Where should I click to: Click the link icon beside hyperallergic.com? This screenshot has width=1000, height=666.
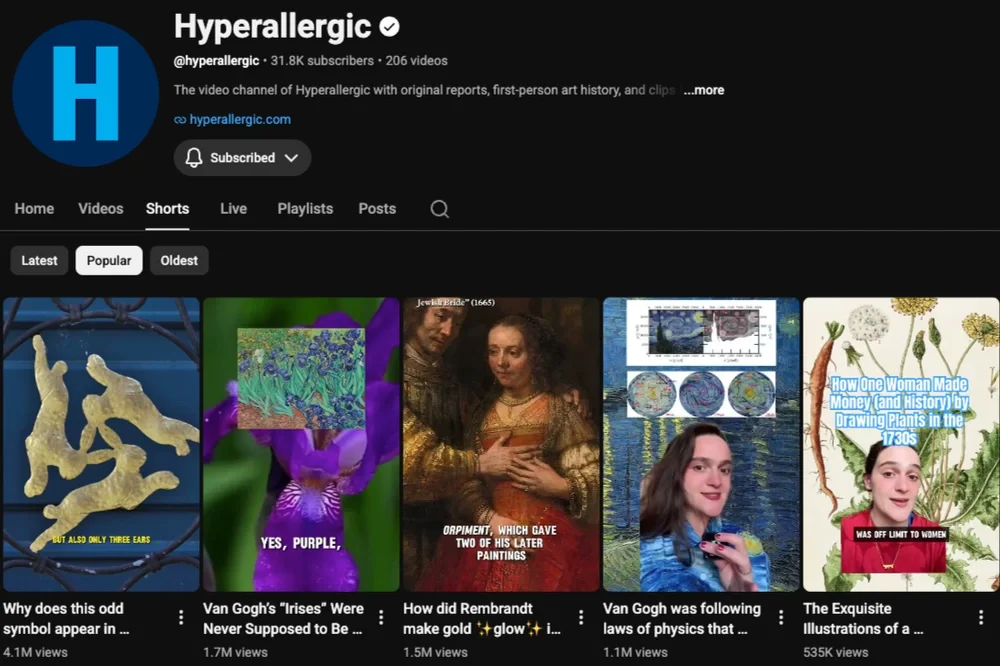180,120
